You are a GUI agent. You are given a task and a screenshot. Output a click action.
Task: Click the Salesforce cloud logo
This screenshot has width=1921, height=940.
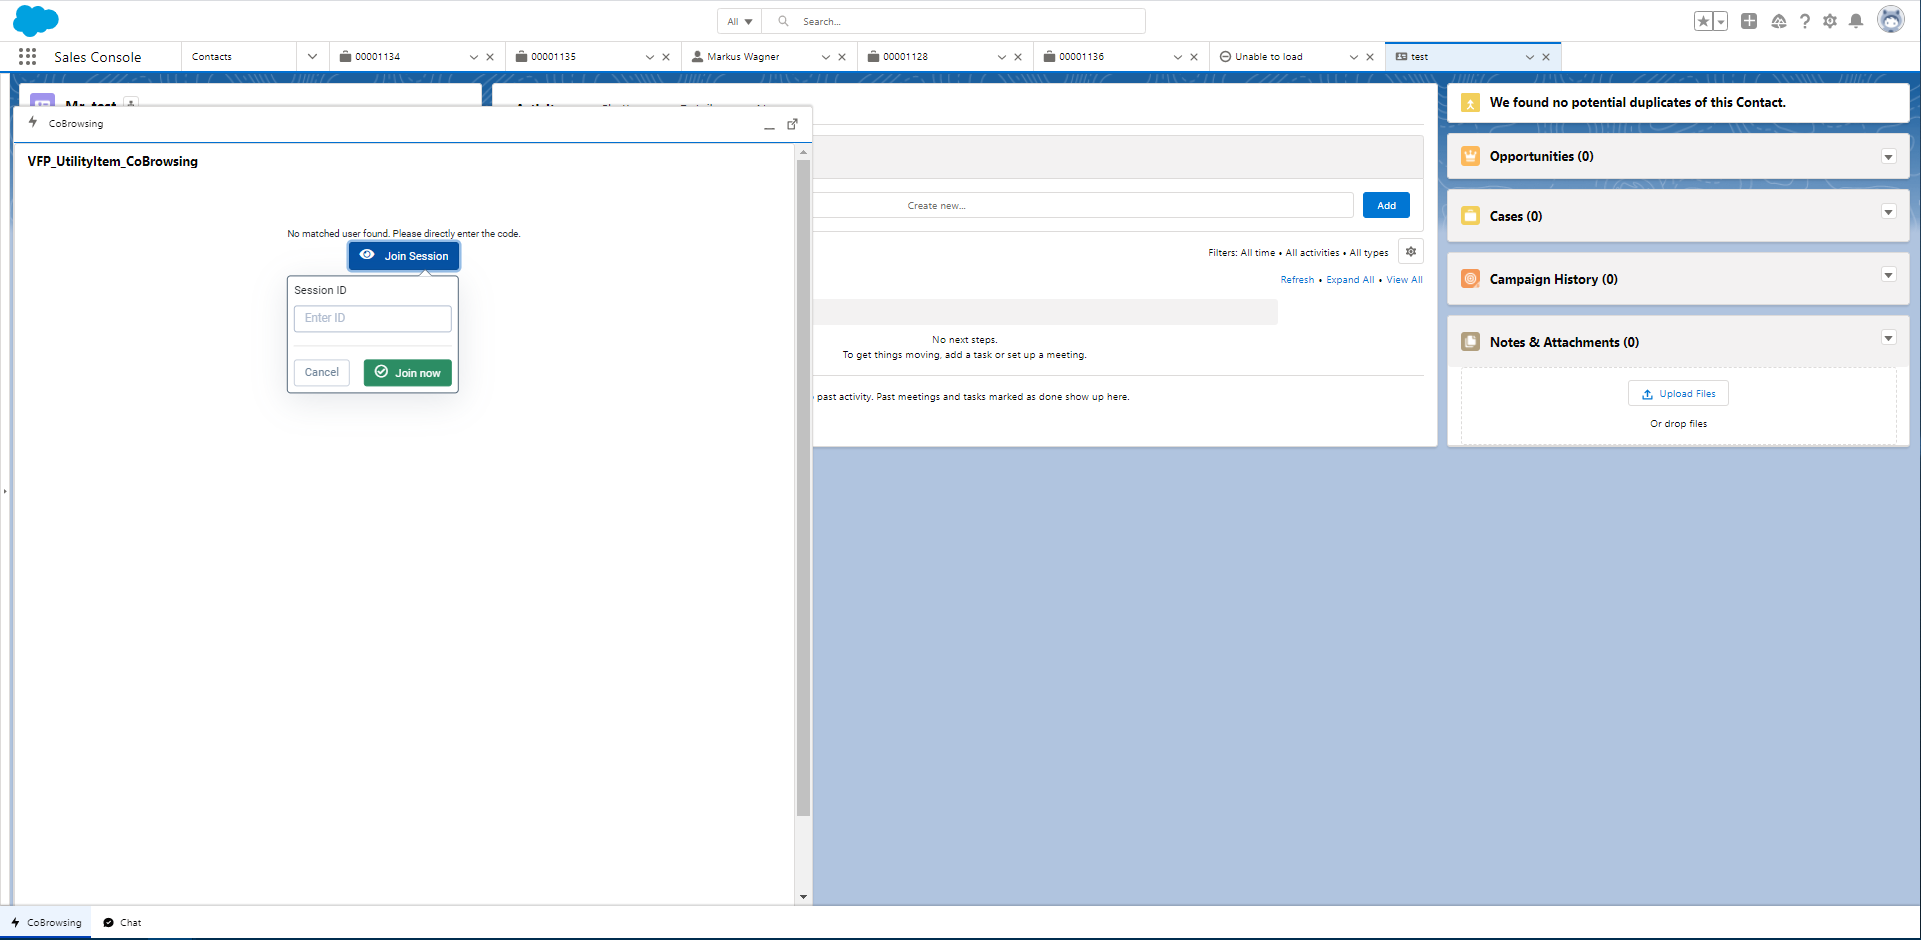[x=36, y=20]
